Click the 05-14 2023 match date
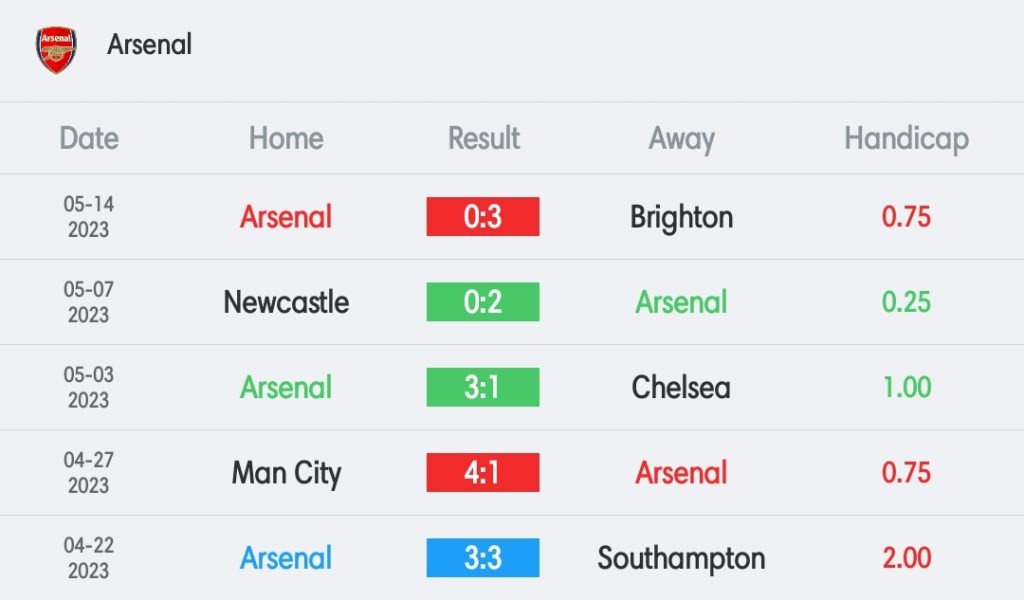This screenshot has width=1024, height=600. (x=89, y=217)
